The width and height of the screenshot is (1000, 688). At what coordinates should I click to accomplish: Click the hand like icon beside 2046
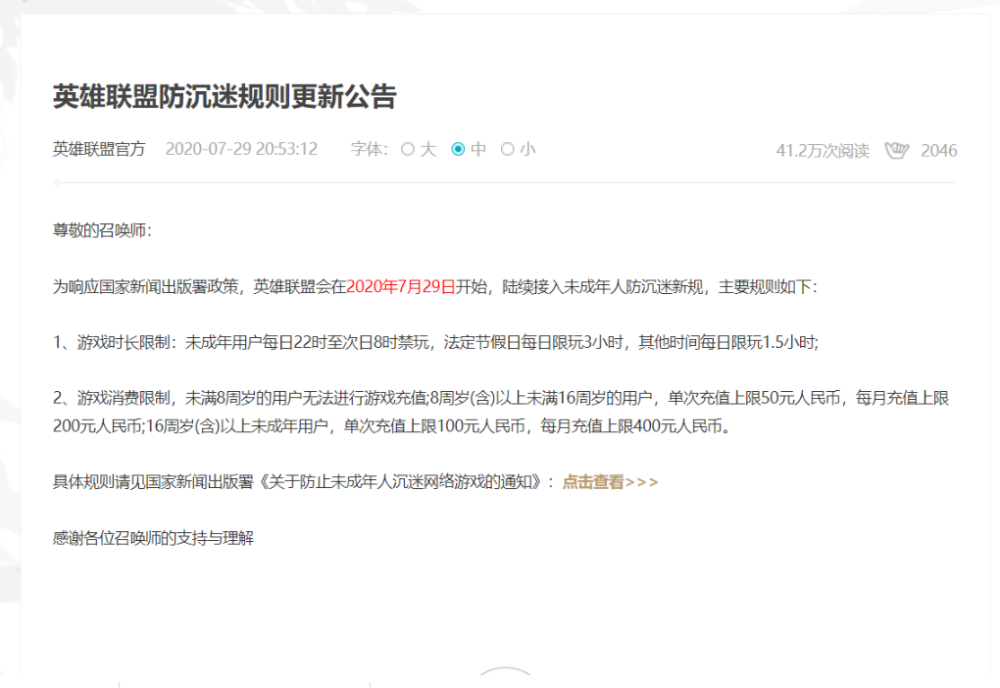tap(897, 150)
